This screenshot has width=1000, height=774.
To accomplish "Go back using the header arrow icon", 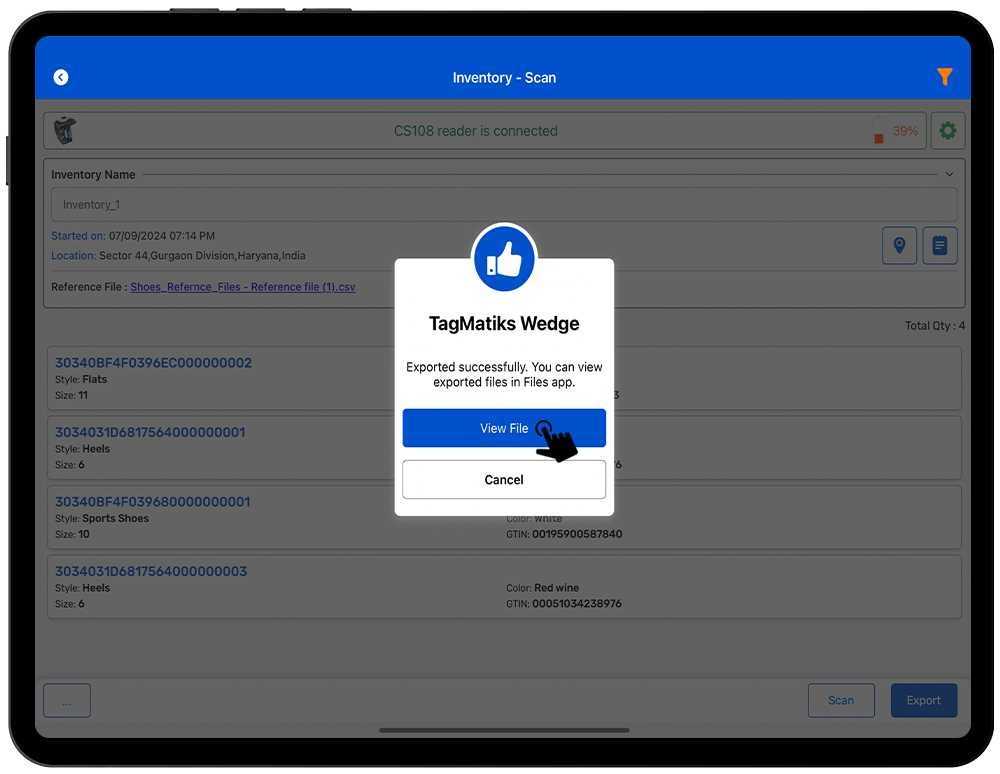I will click(61, 77).
